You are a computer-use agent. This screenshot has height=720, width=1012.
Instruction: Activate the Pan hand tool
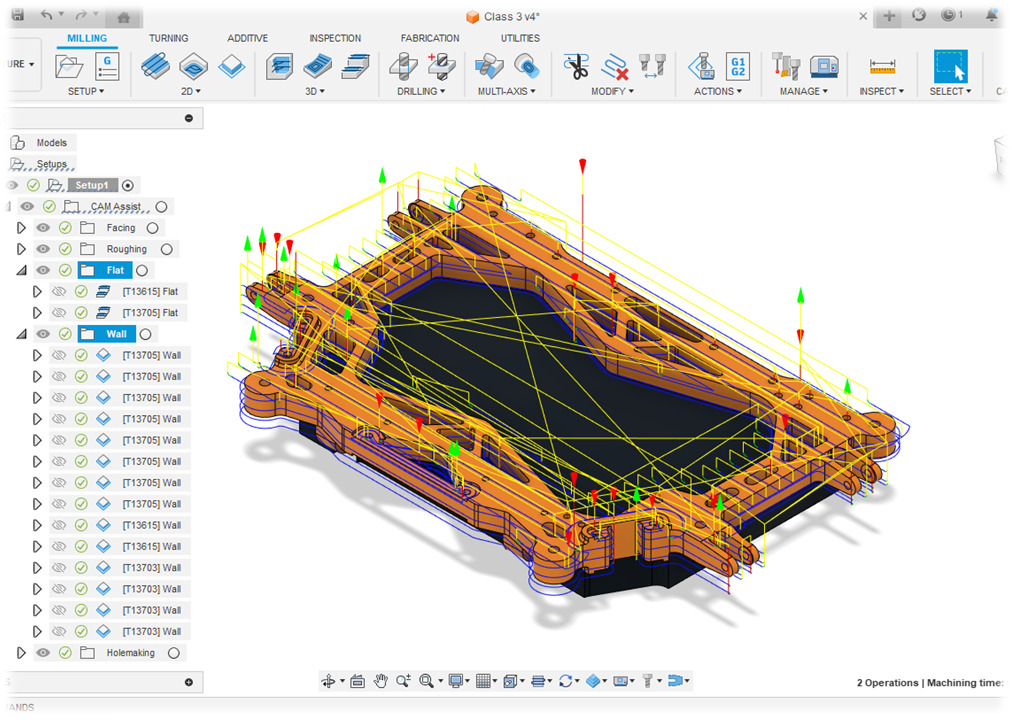[381, 681]
